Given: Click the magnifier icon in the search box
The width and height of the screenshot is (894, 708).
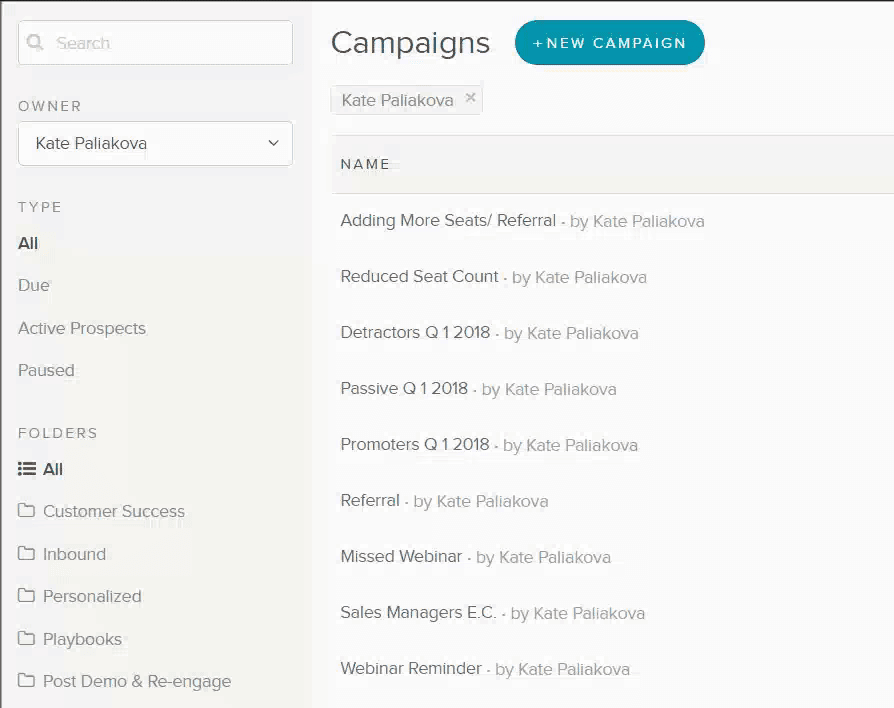Looking at the screenshot, I should (35, 42).
